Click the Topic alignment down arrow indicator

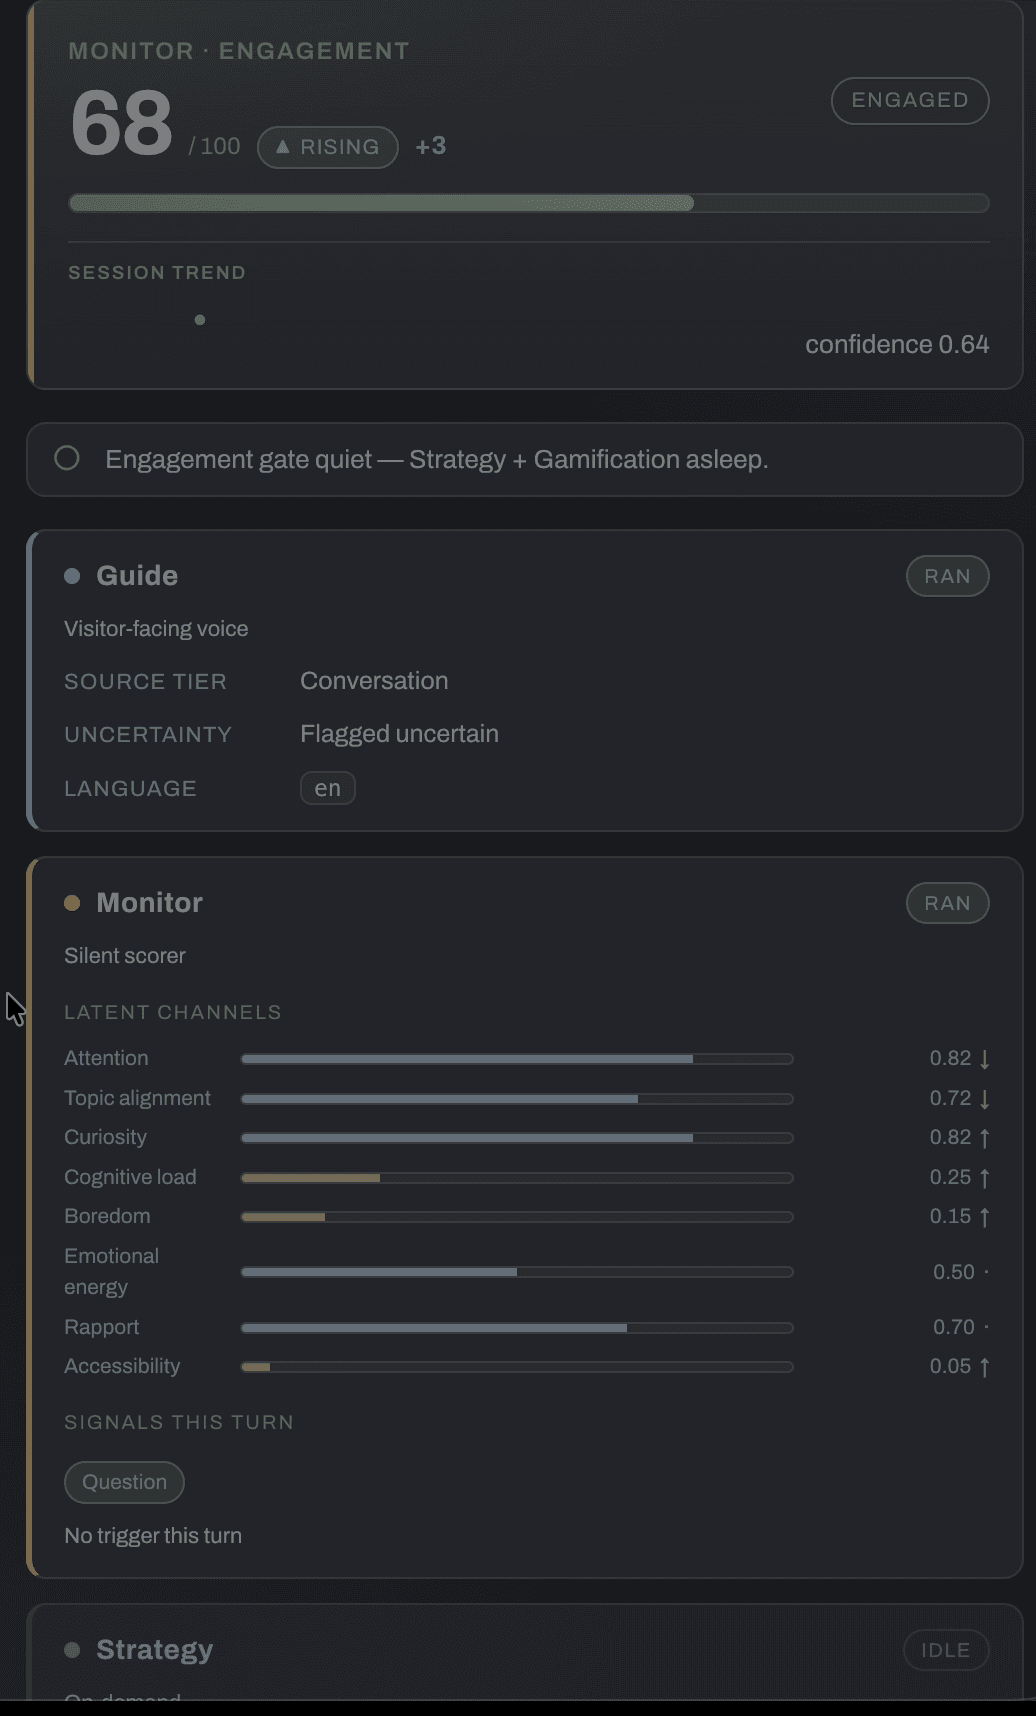[x=984, y=1099]
